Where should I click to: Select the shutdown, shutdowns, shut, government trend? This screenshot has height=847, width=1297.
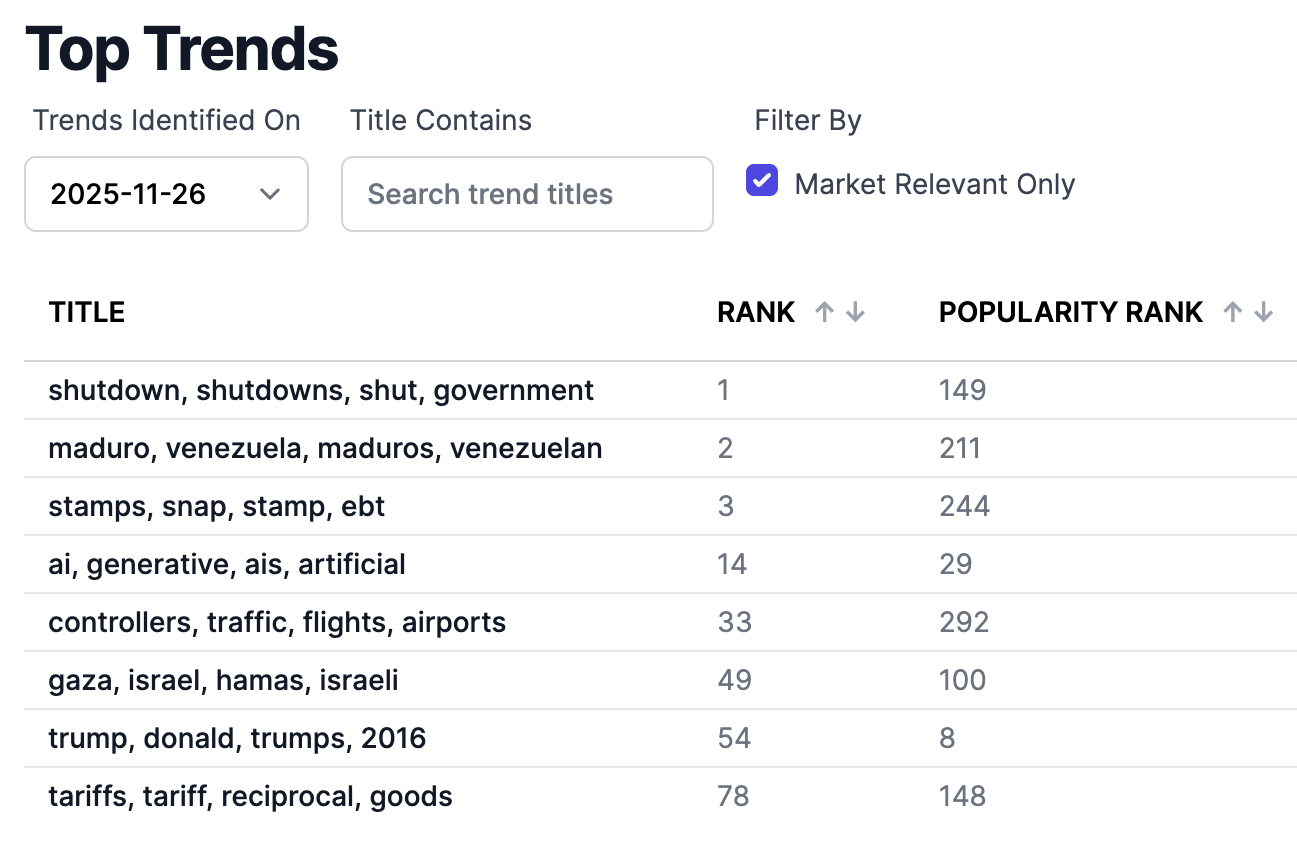[x=321, y=390]
